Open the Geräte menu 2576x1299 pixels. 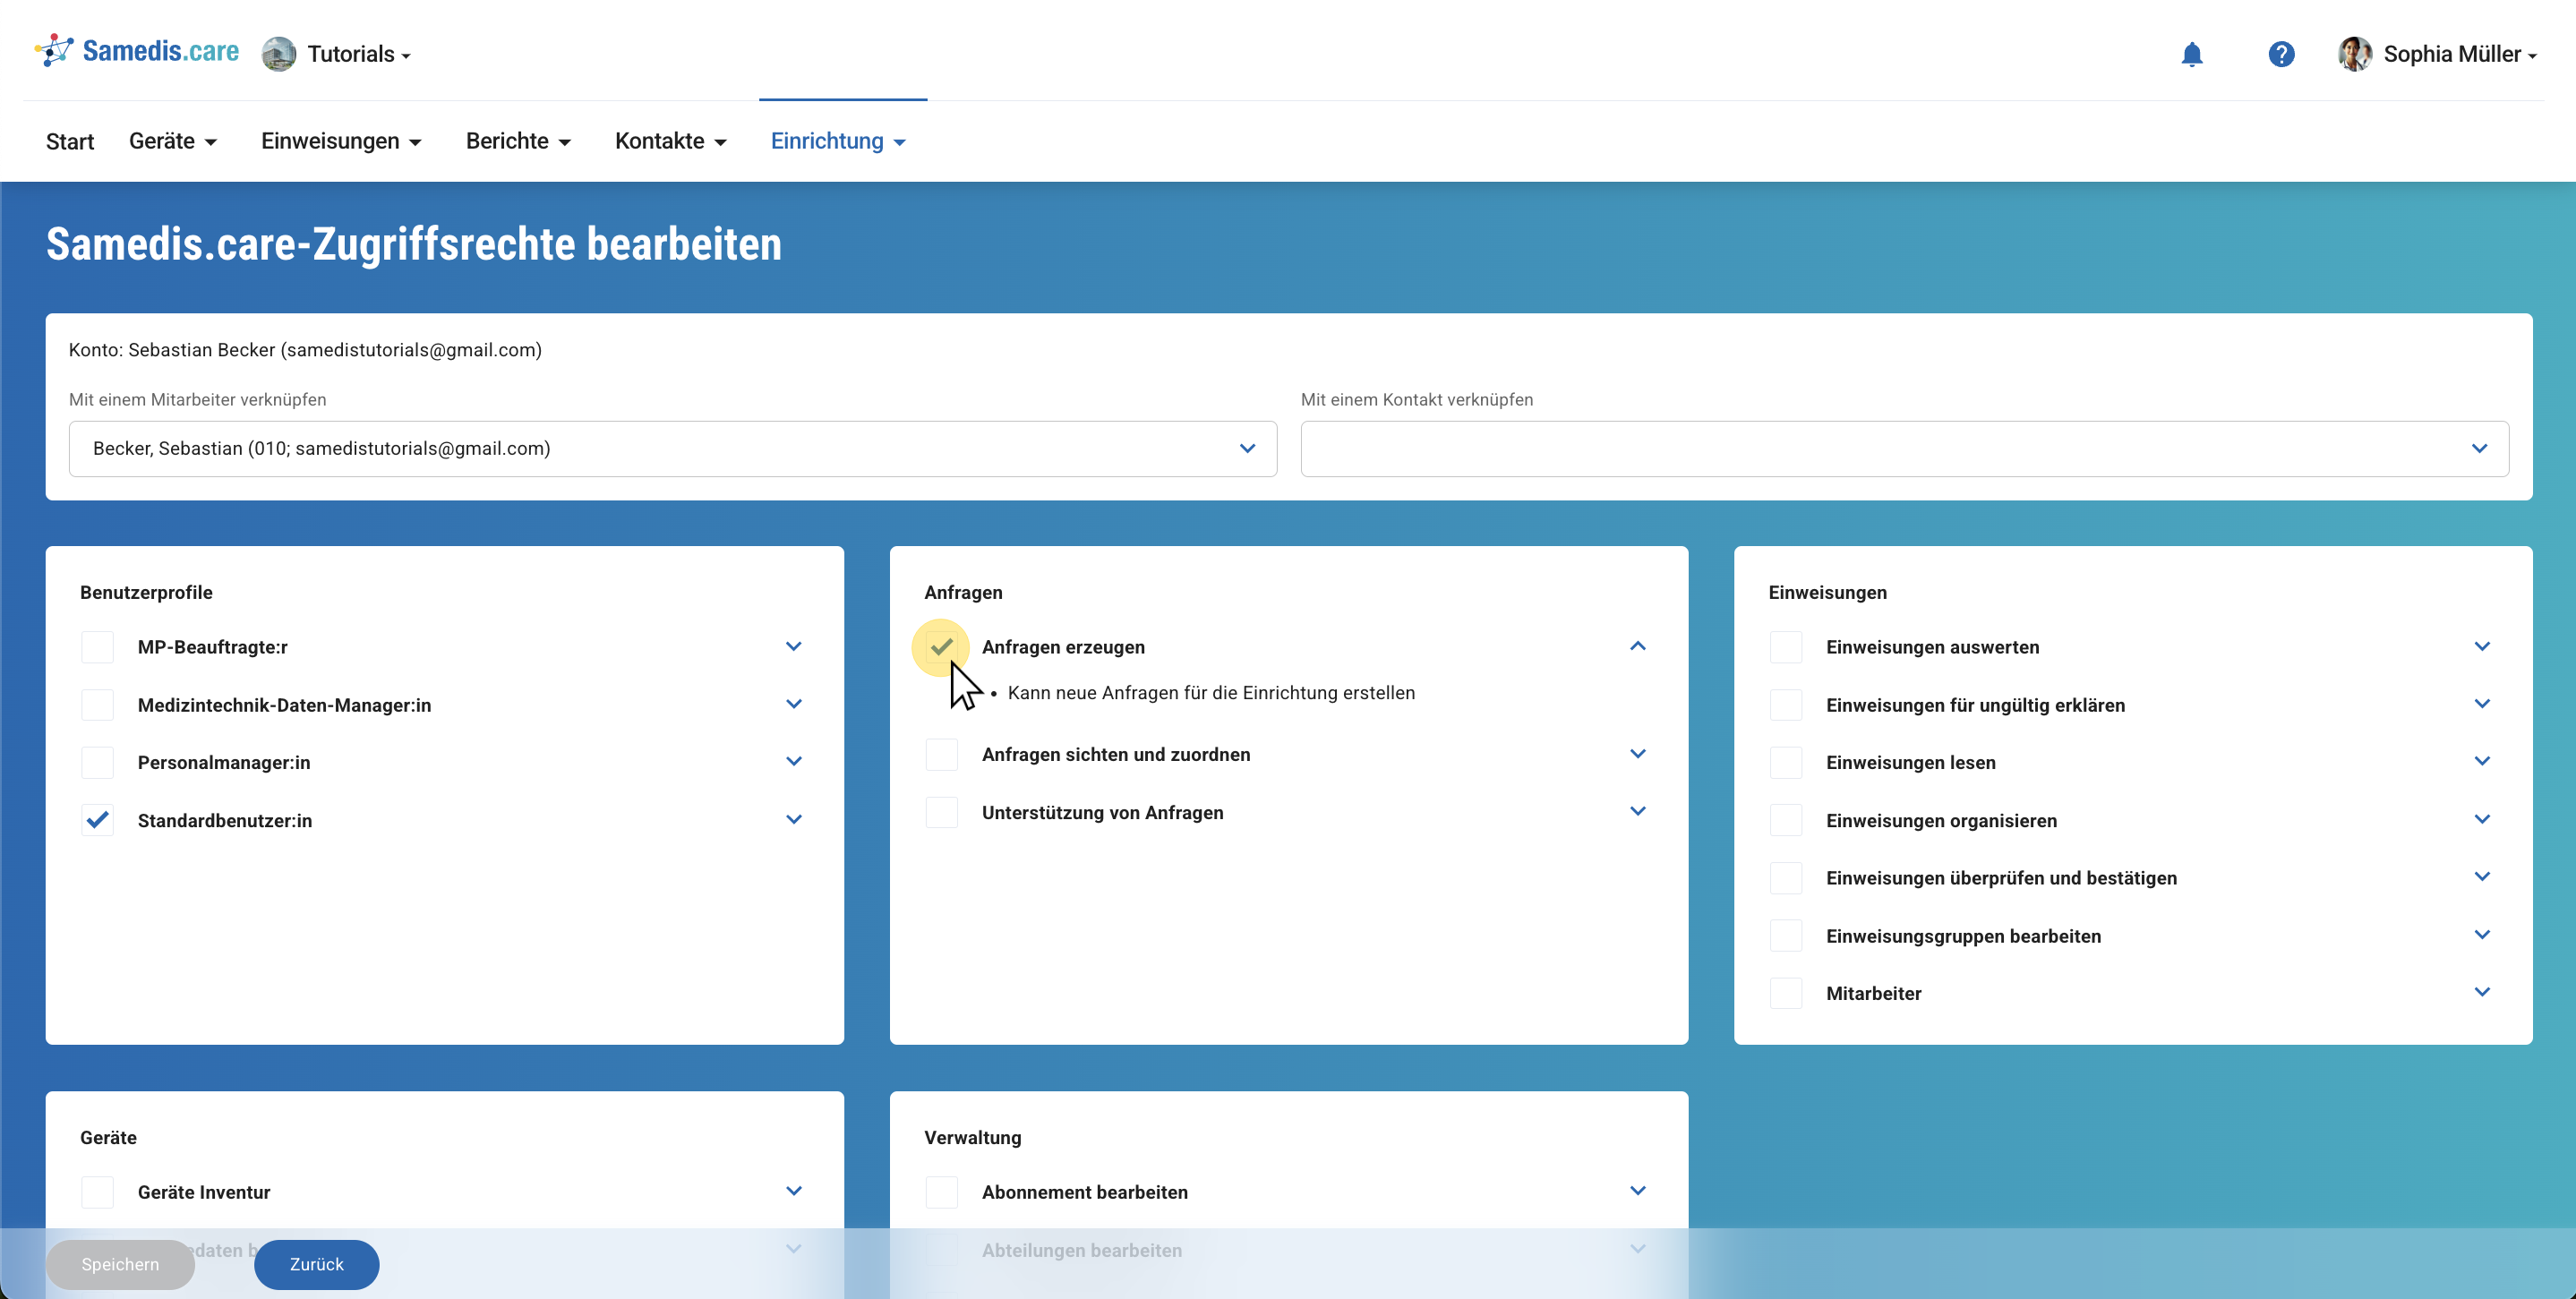pyautogui.click(x=173, y=141)
